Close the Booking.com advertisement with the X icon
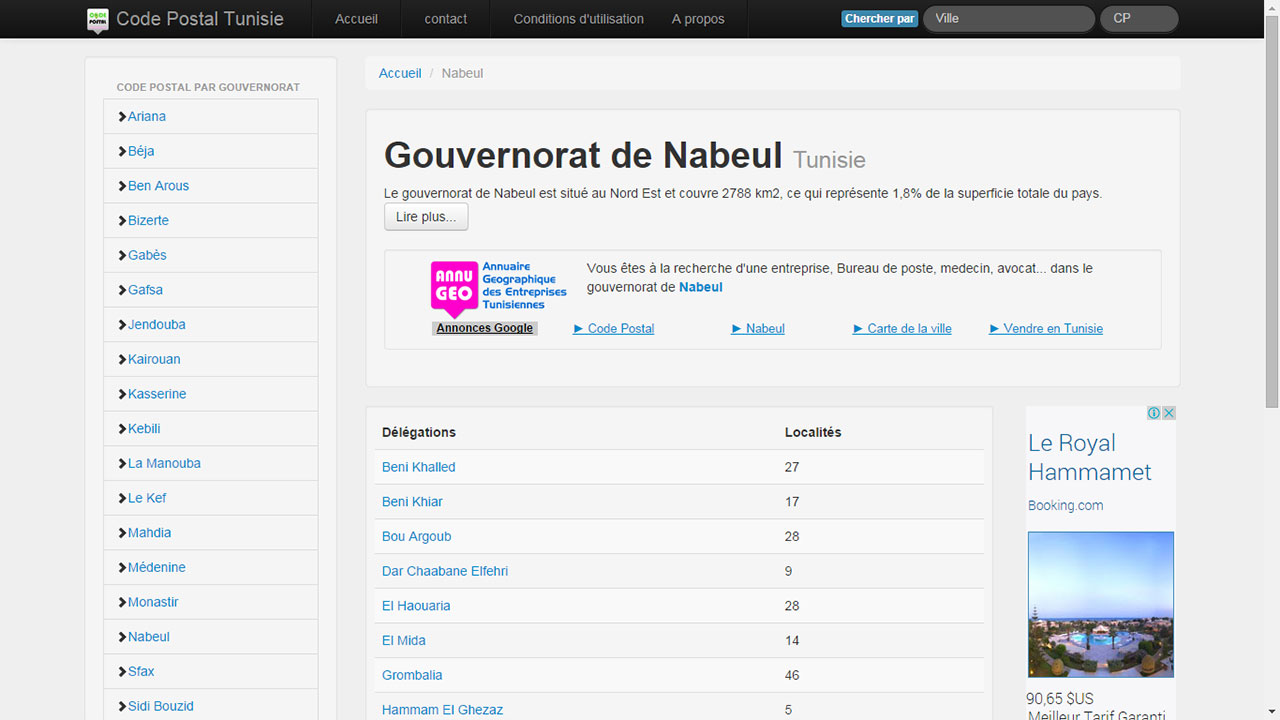The height and width of the screenshot is (720, 1280). point(1169,412)
